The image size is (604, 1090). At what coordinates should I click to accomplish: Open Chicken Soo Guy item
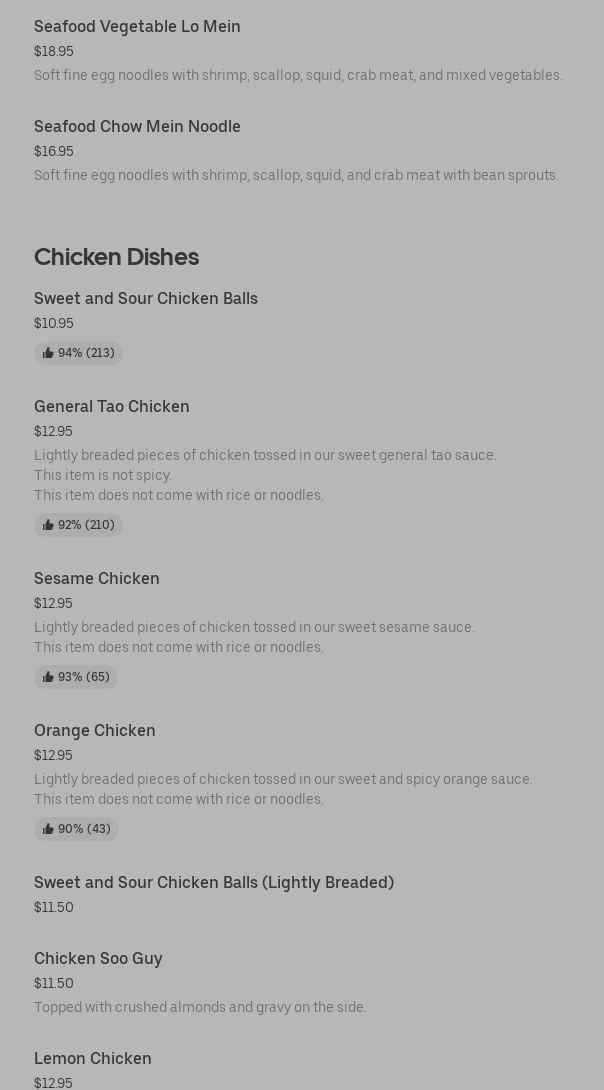[98, 959]
